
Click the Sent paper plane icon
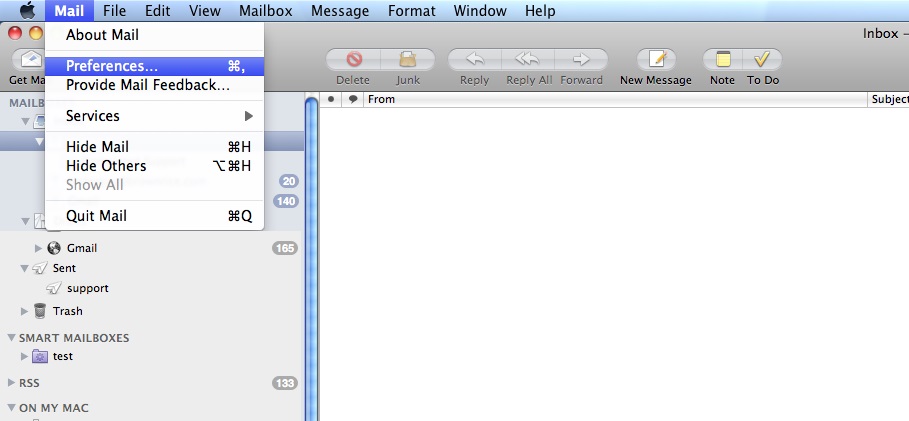(40, 268)
